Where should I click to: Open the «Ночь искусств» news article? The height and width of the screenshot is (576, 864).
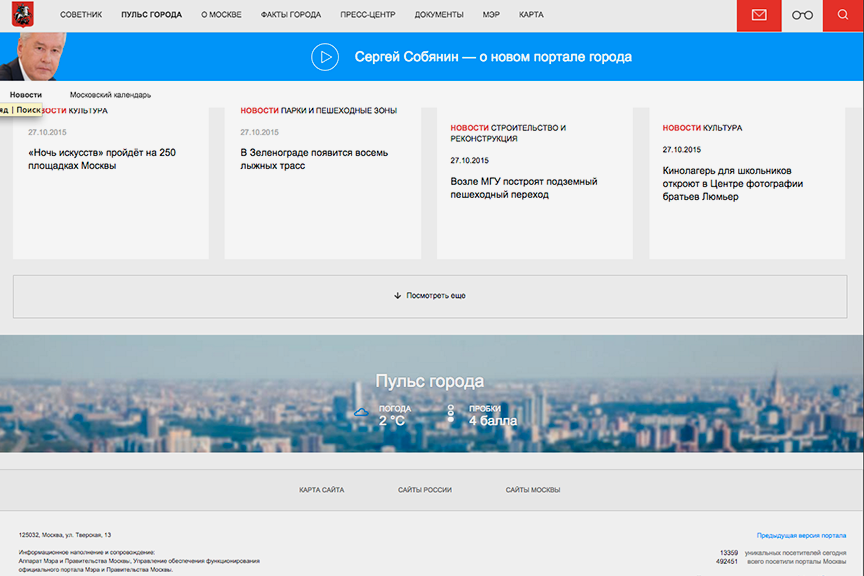point(102,159)
